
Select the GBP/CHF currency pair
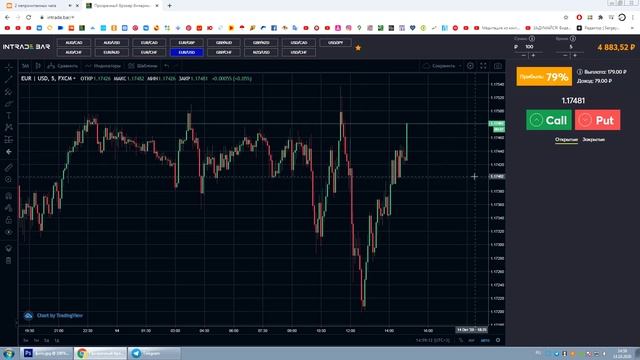(x=224, y=52)
